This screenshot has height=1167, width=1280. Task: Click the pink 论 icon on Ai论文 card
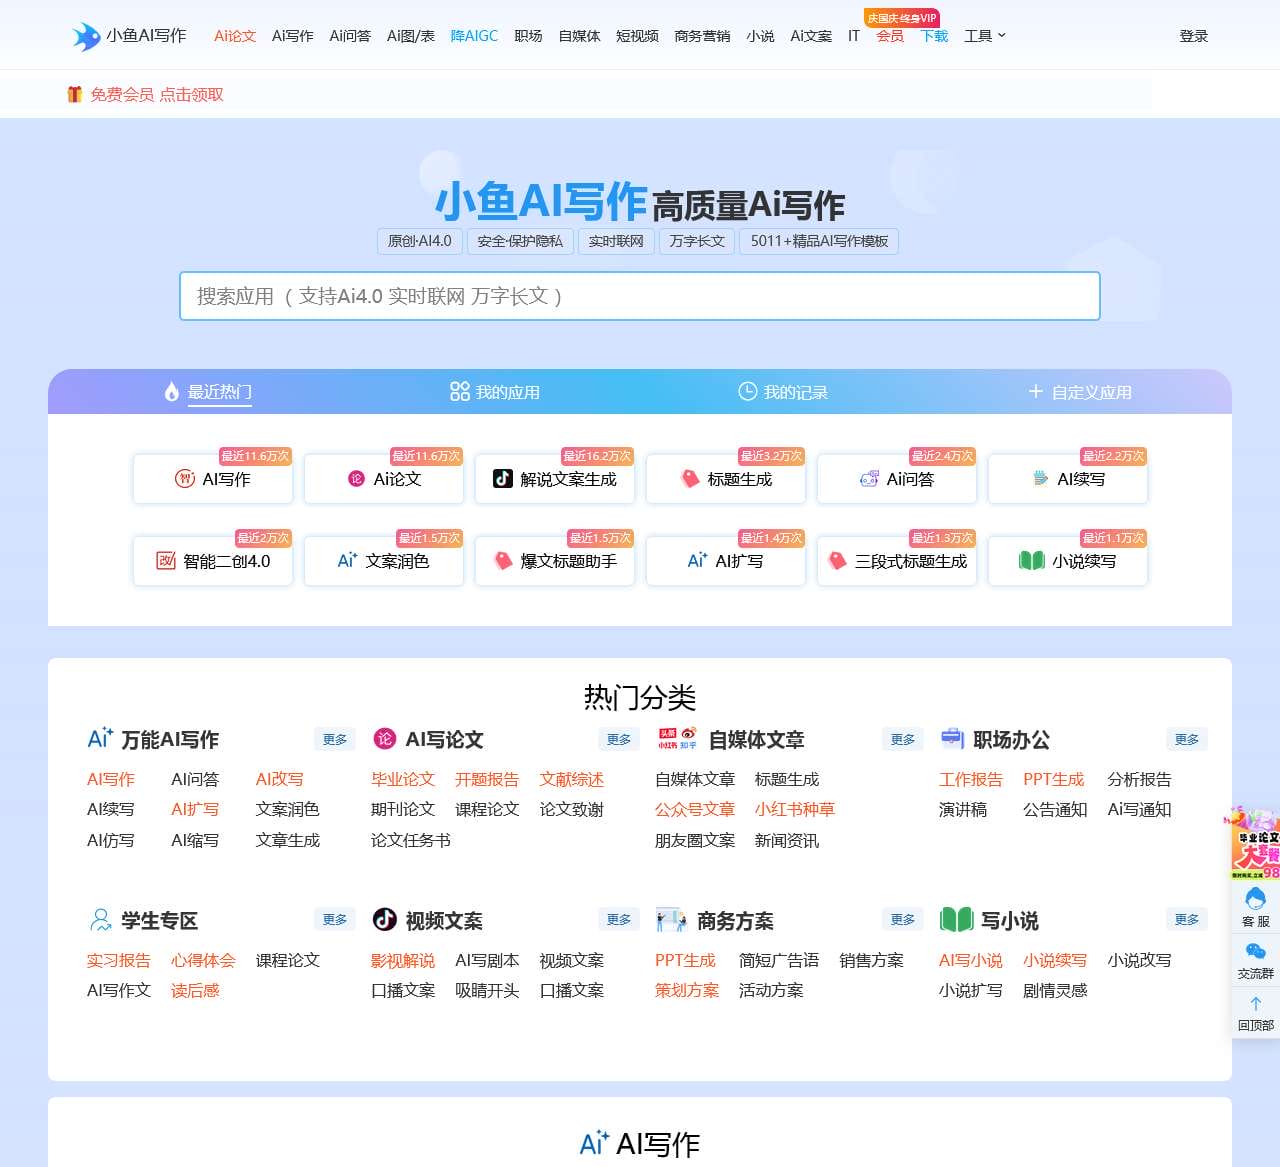(x=356, y=479)
